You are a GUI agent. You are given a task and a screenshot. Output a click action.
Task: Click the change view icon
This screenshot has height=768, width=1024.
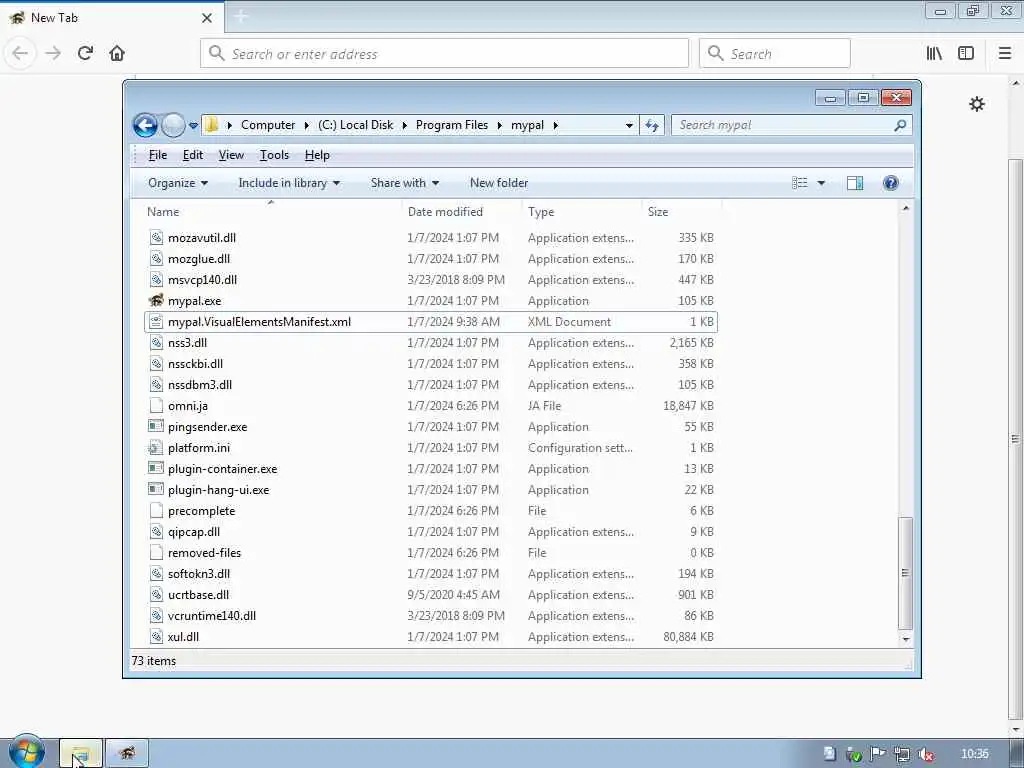pyautogui.click(x=800, y=183)
